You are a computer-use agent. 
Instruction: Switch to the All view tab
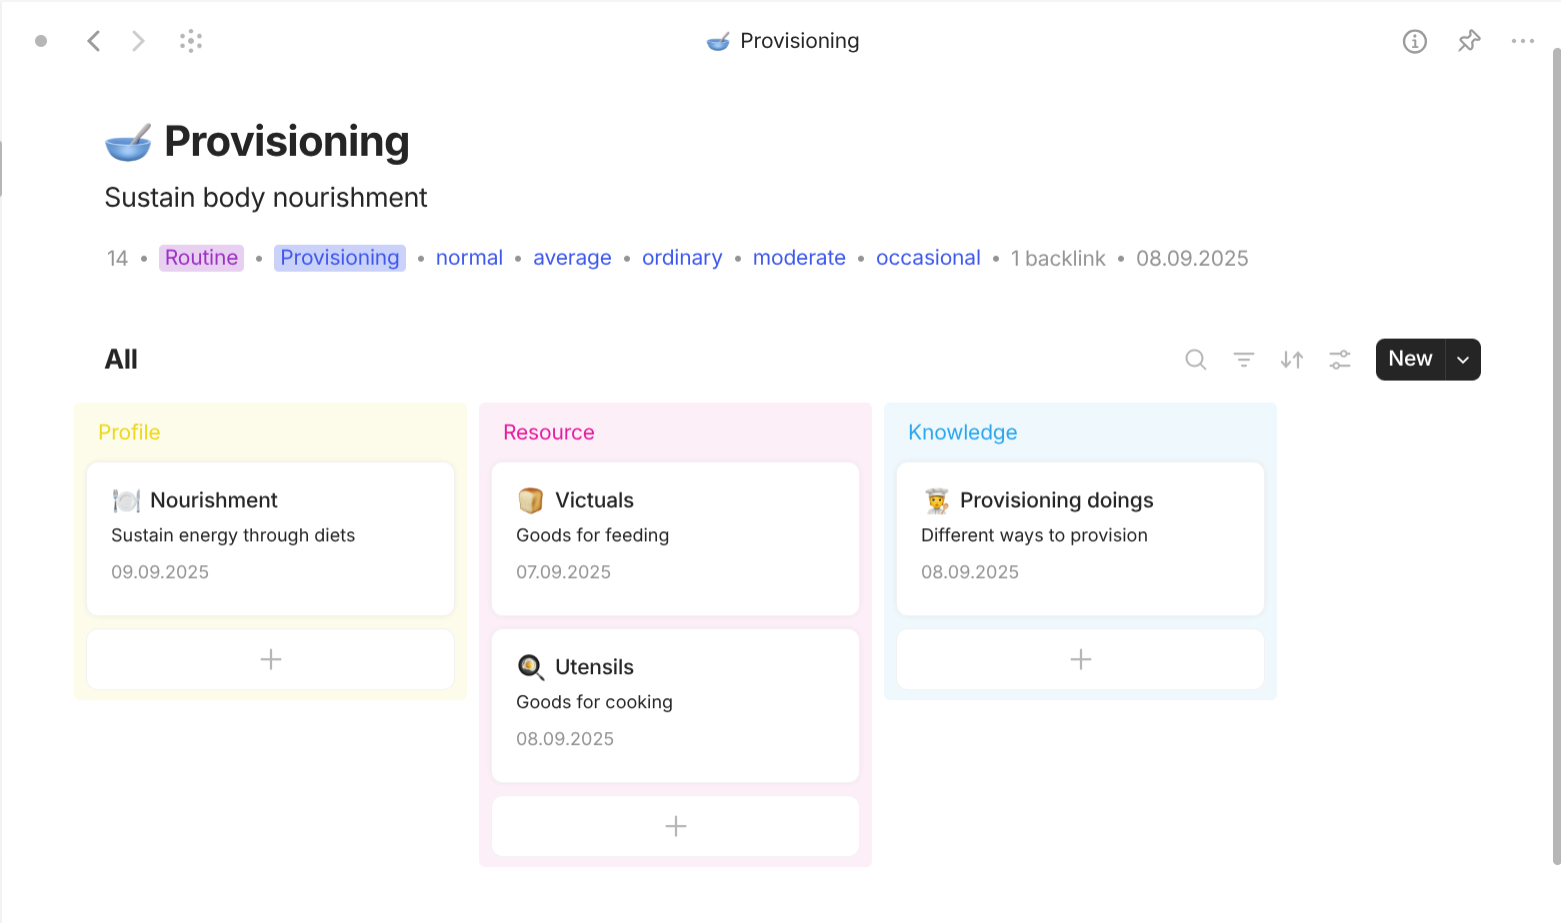(x=121, y=359)
